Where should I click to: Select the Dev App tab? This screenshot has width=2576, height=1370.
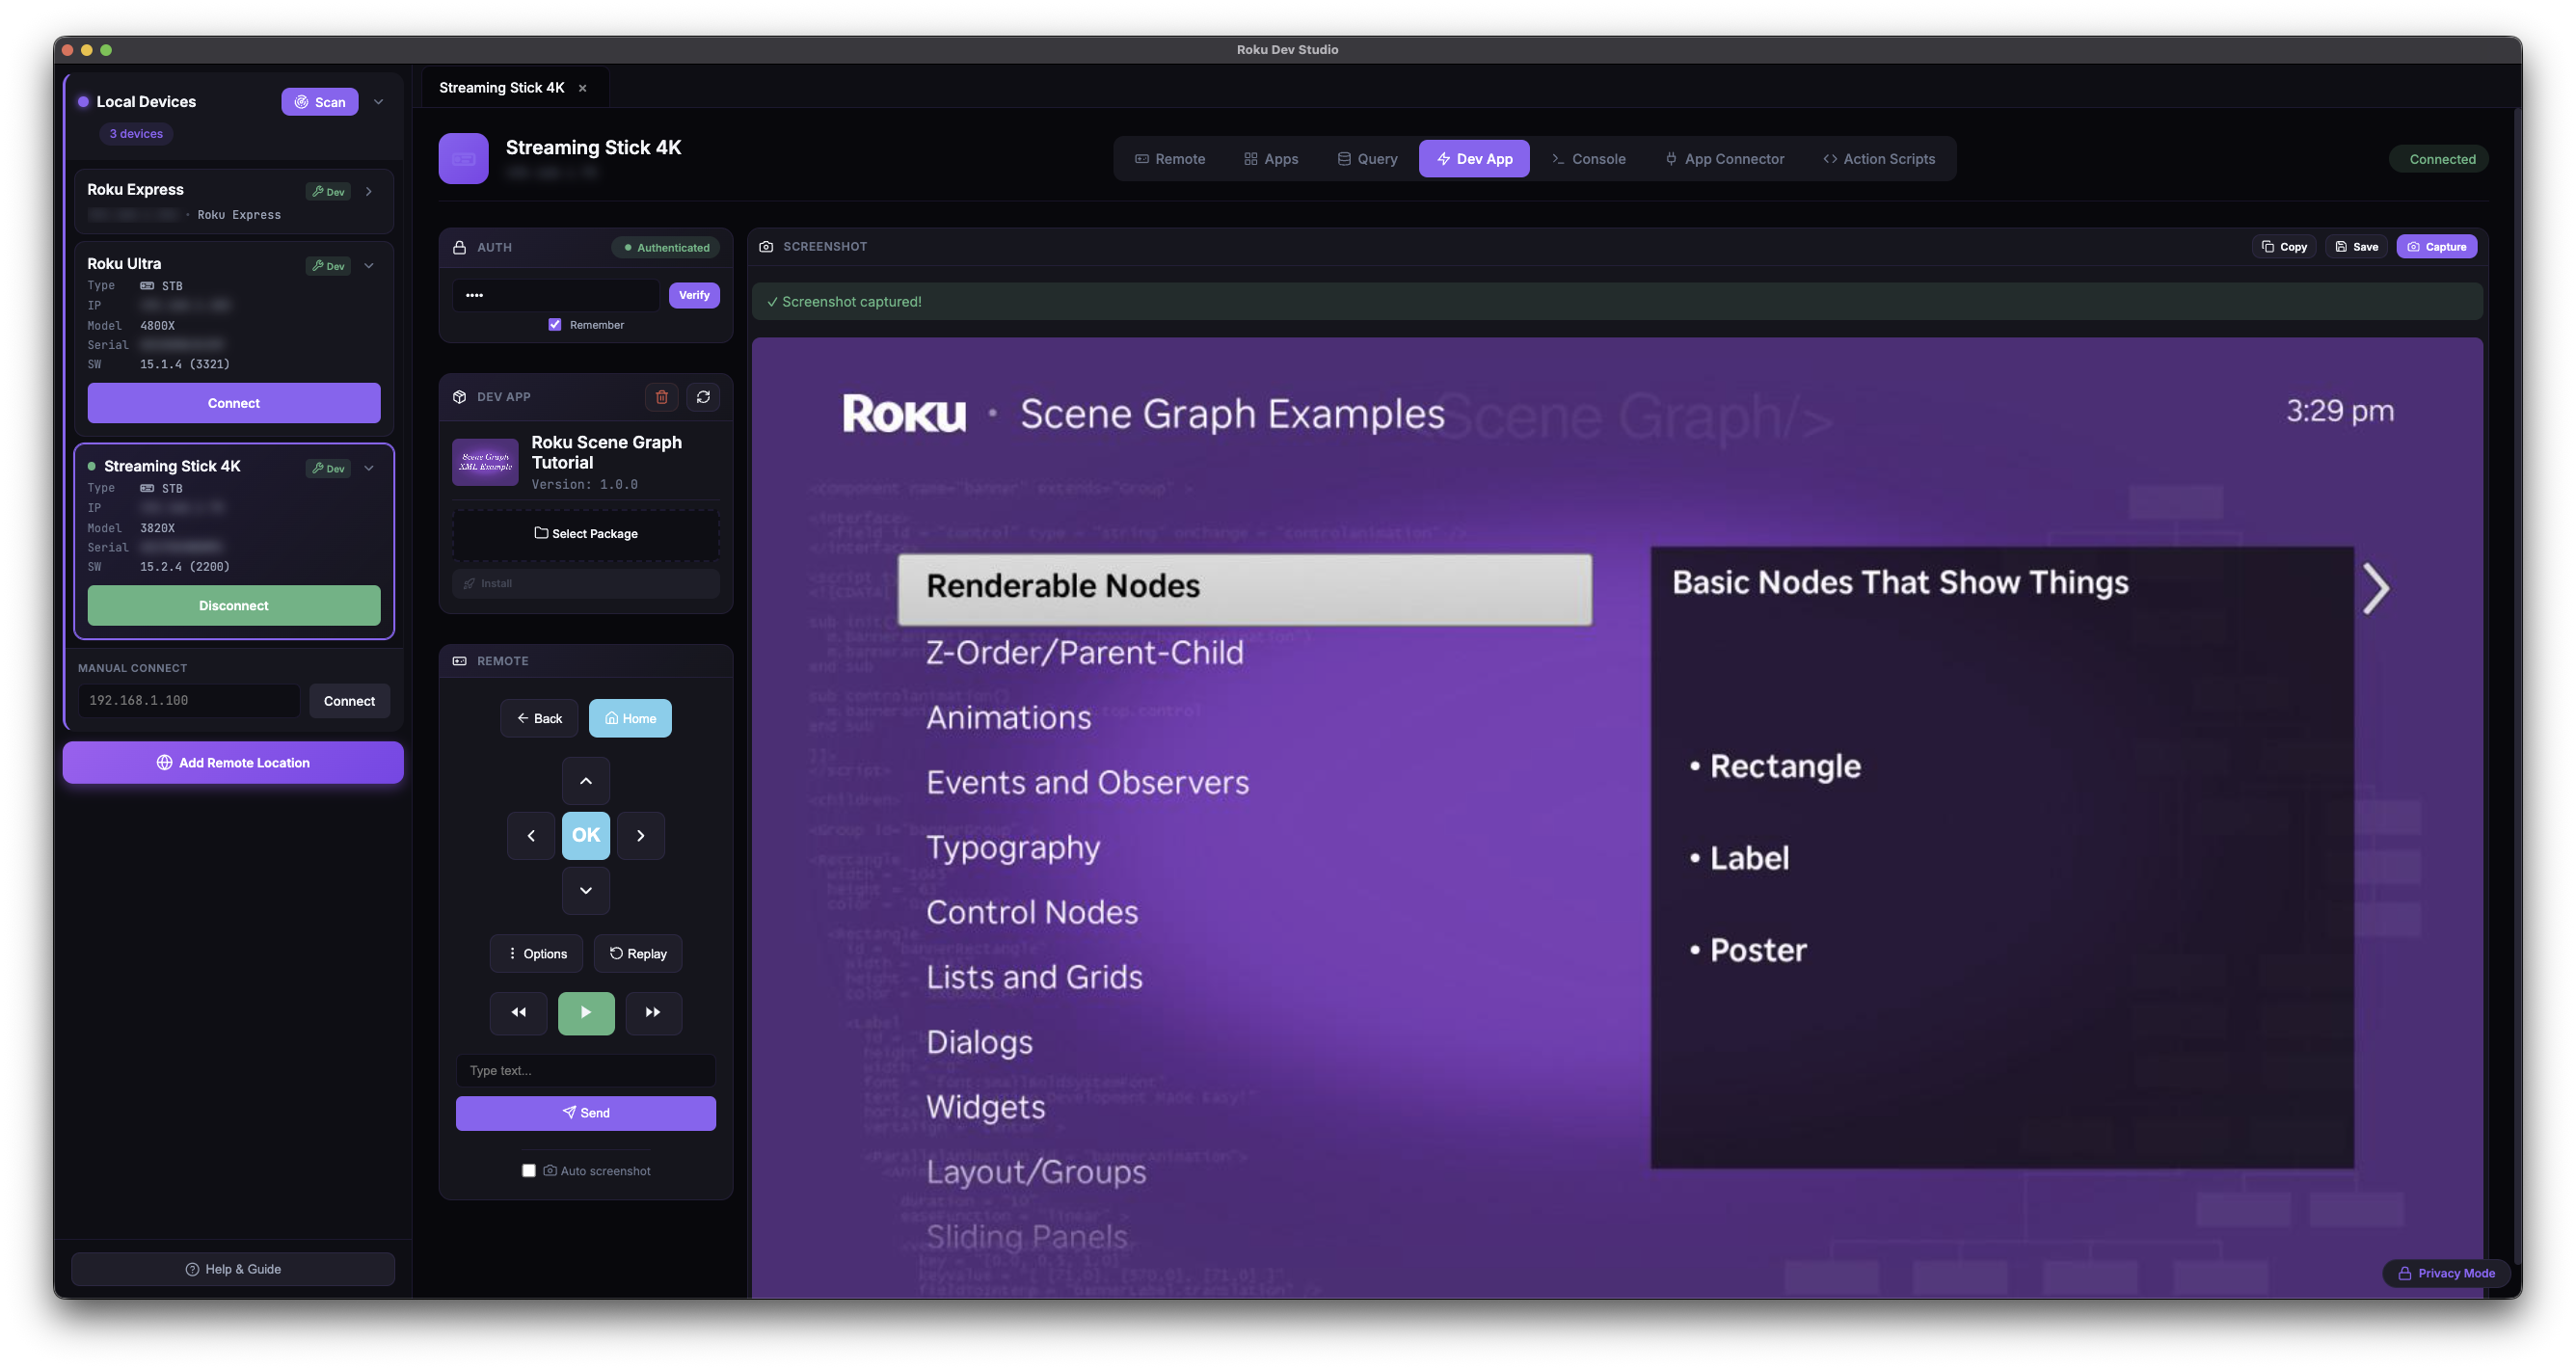pos(1474,159)
